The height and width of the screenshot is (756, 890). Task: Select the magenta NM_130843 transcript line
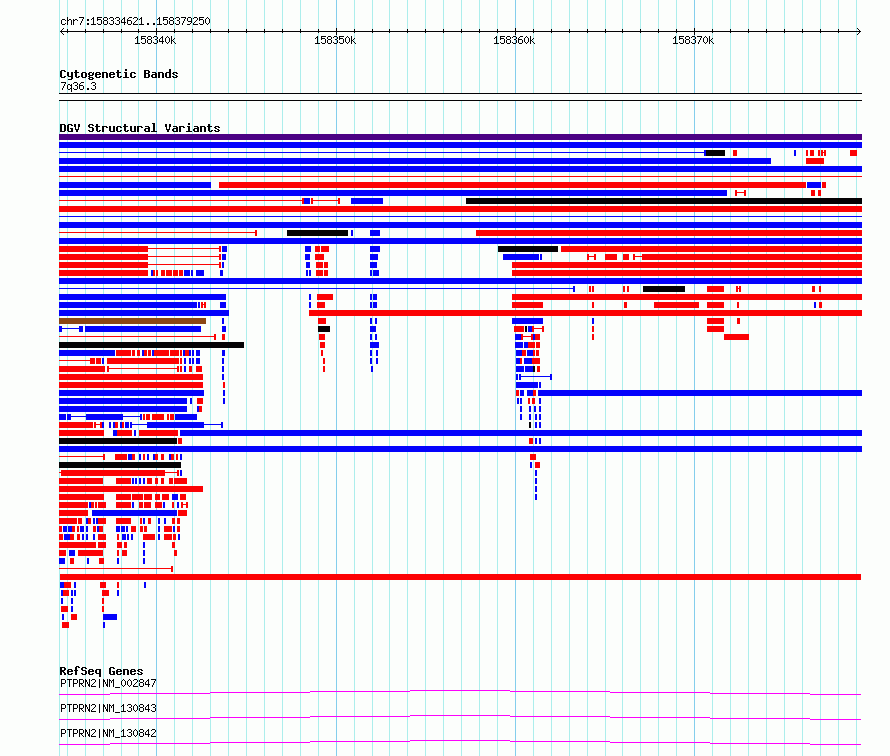tap(460, 717)
